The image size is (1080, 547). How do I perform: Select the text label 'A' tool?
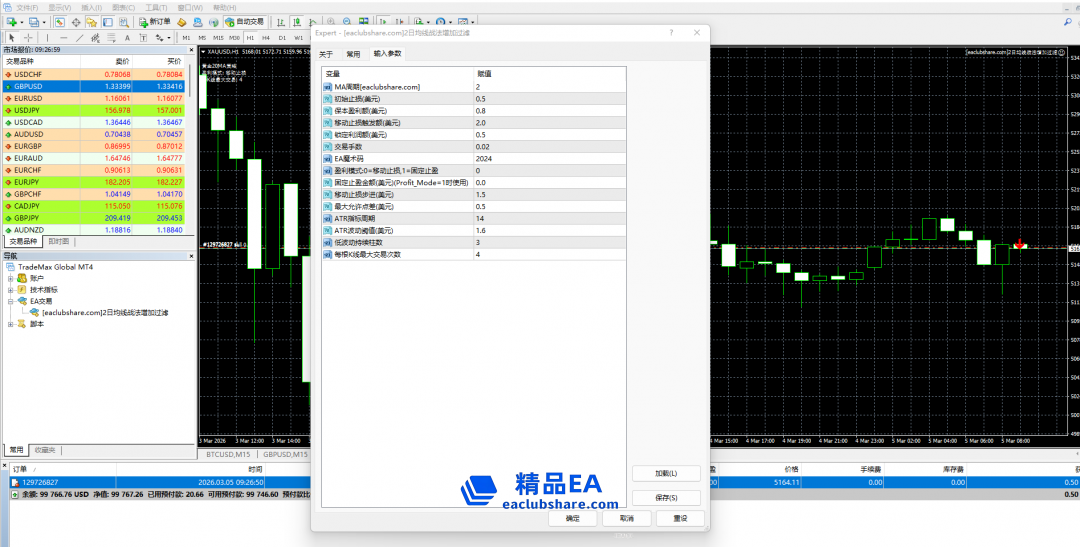coord(128,38)
